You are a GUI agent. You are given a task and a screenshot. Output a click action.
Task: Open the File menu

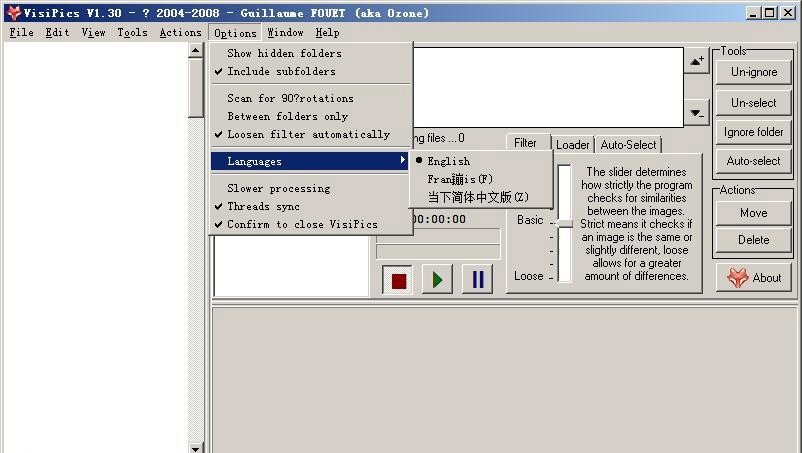(21, 32)
